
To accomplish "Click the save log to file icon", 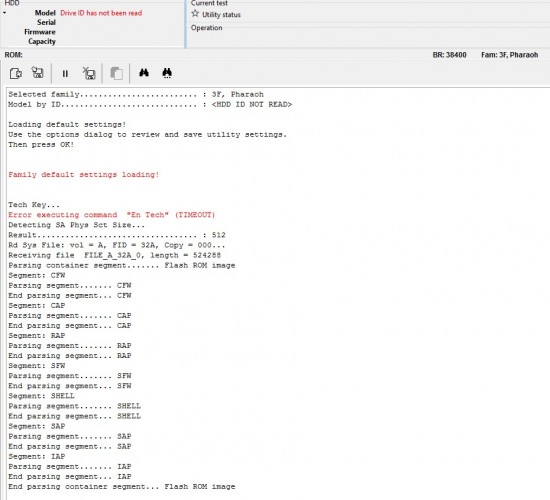I will tap(38, 73).
